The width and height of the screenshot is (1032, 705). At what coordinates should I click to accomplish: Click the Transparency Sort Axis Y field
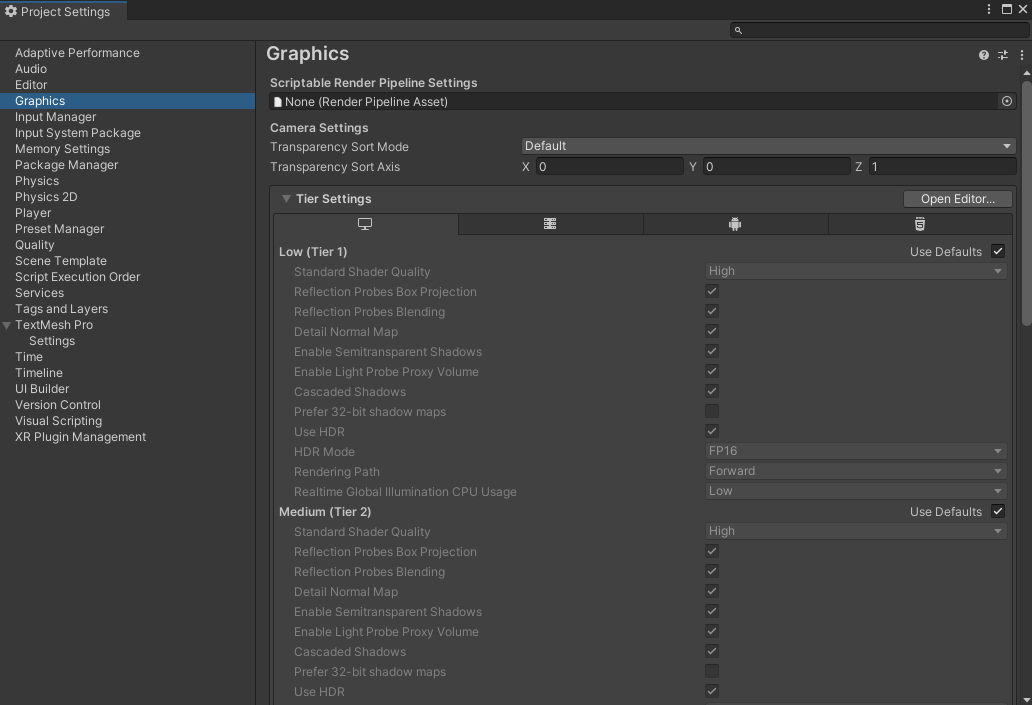[777, 167]
